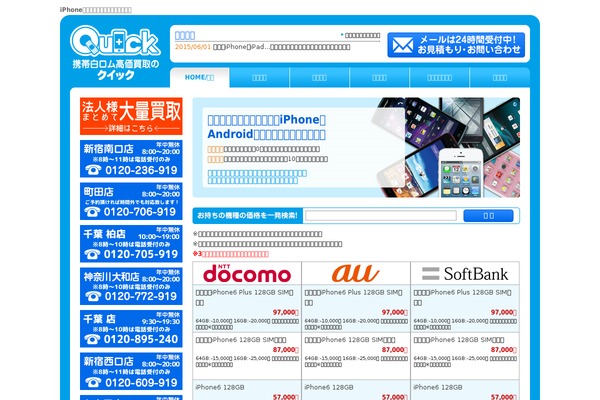Open the 町田店 shop banner

click(131, 201)
